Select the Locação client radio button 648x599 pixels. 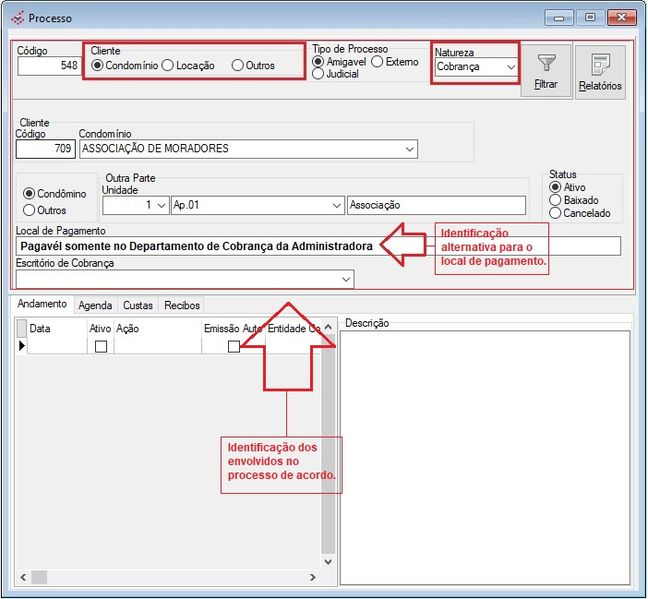point(168,66)
